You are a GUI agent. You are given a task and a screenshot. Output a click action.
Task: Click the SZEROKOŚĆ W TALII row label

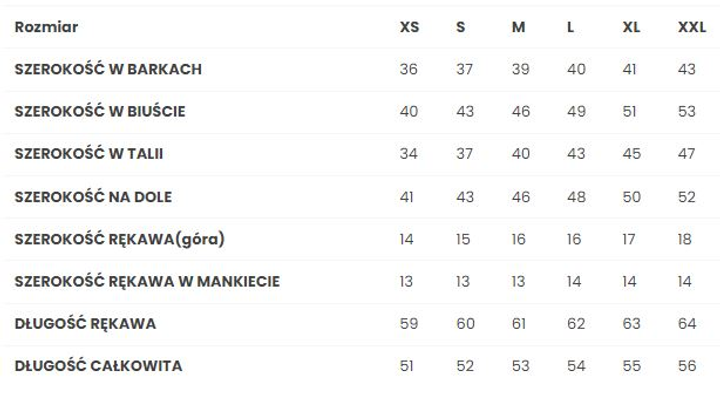[89, 154]
